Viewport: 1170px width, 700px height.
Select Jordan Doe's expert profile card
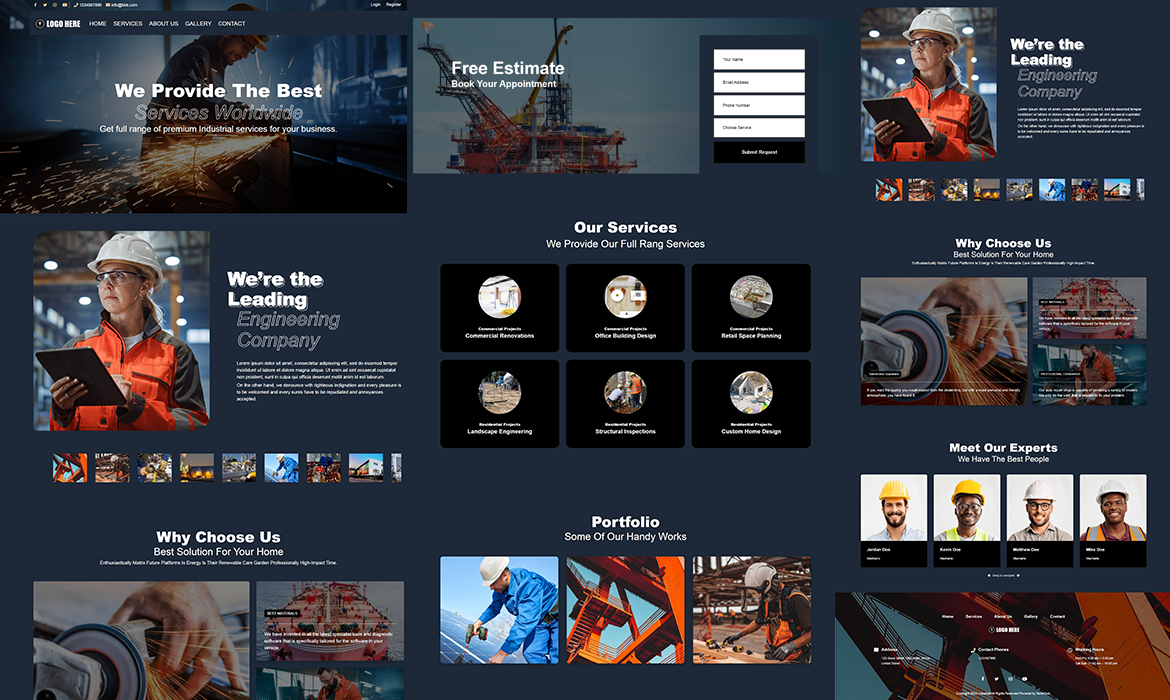coord(893,520)
